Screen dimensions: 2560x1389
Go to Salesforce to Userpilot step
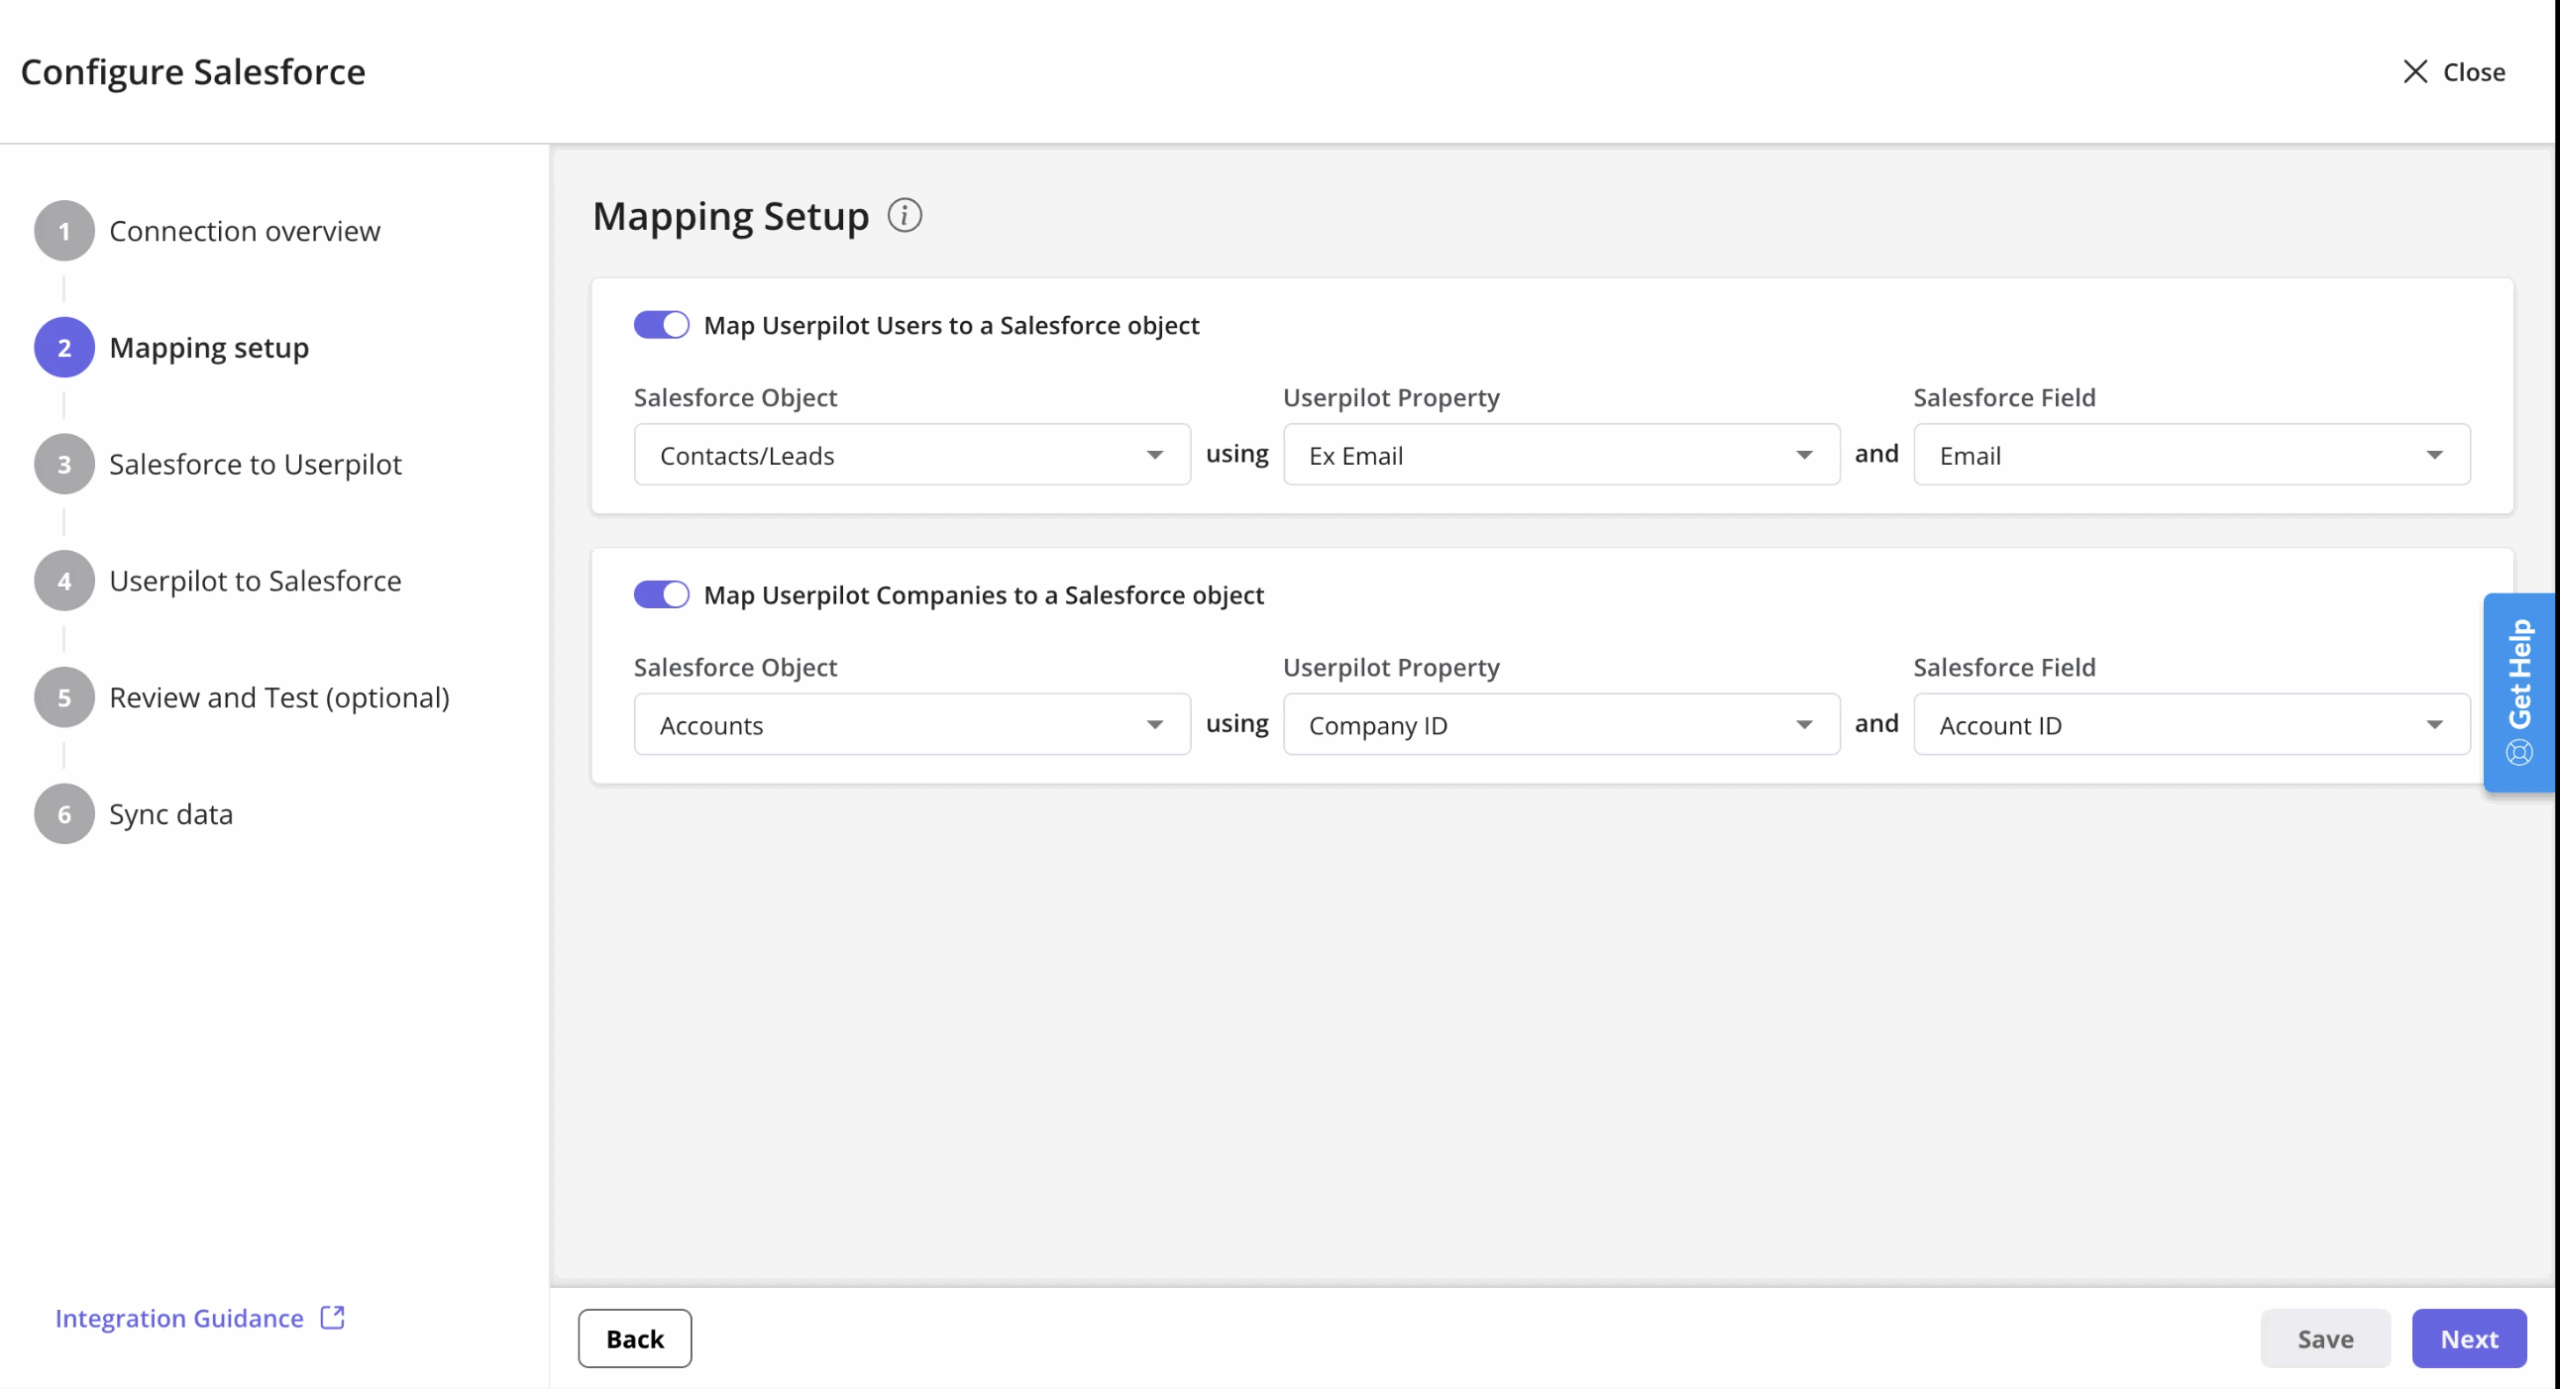[255, 464]
